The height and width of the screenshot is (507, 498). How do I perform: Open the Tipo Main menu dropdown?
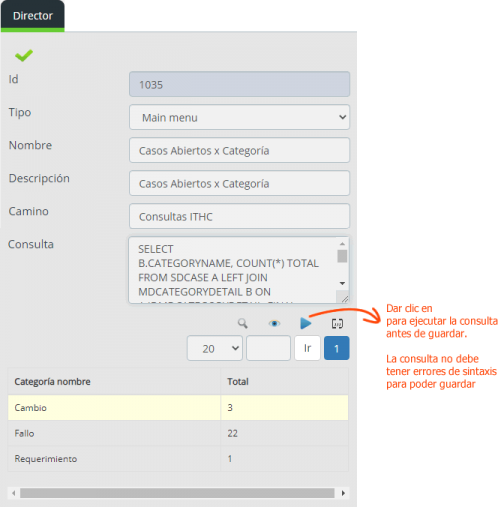239,117
